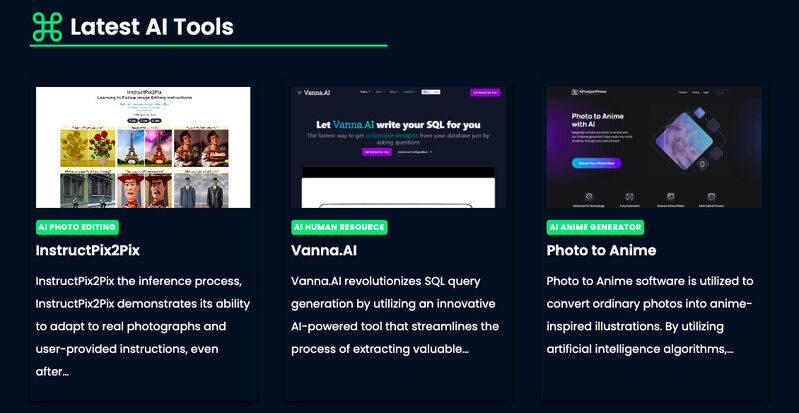Open the InstructPix2Pix preview thumbnail

click(143, 147)
